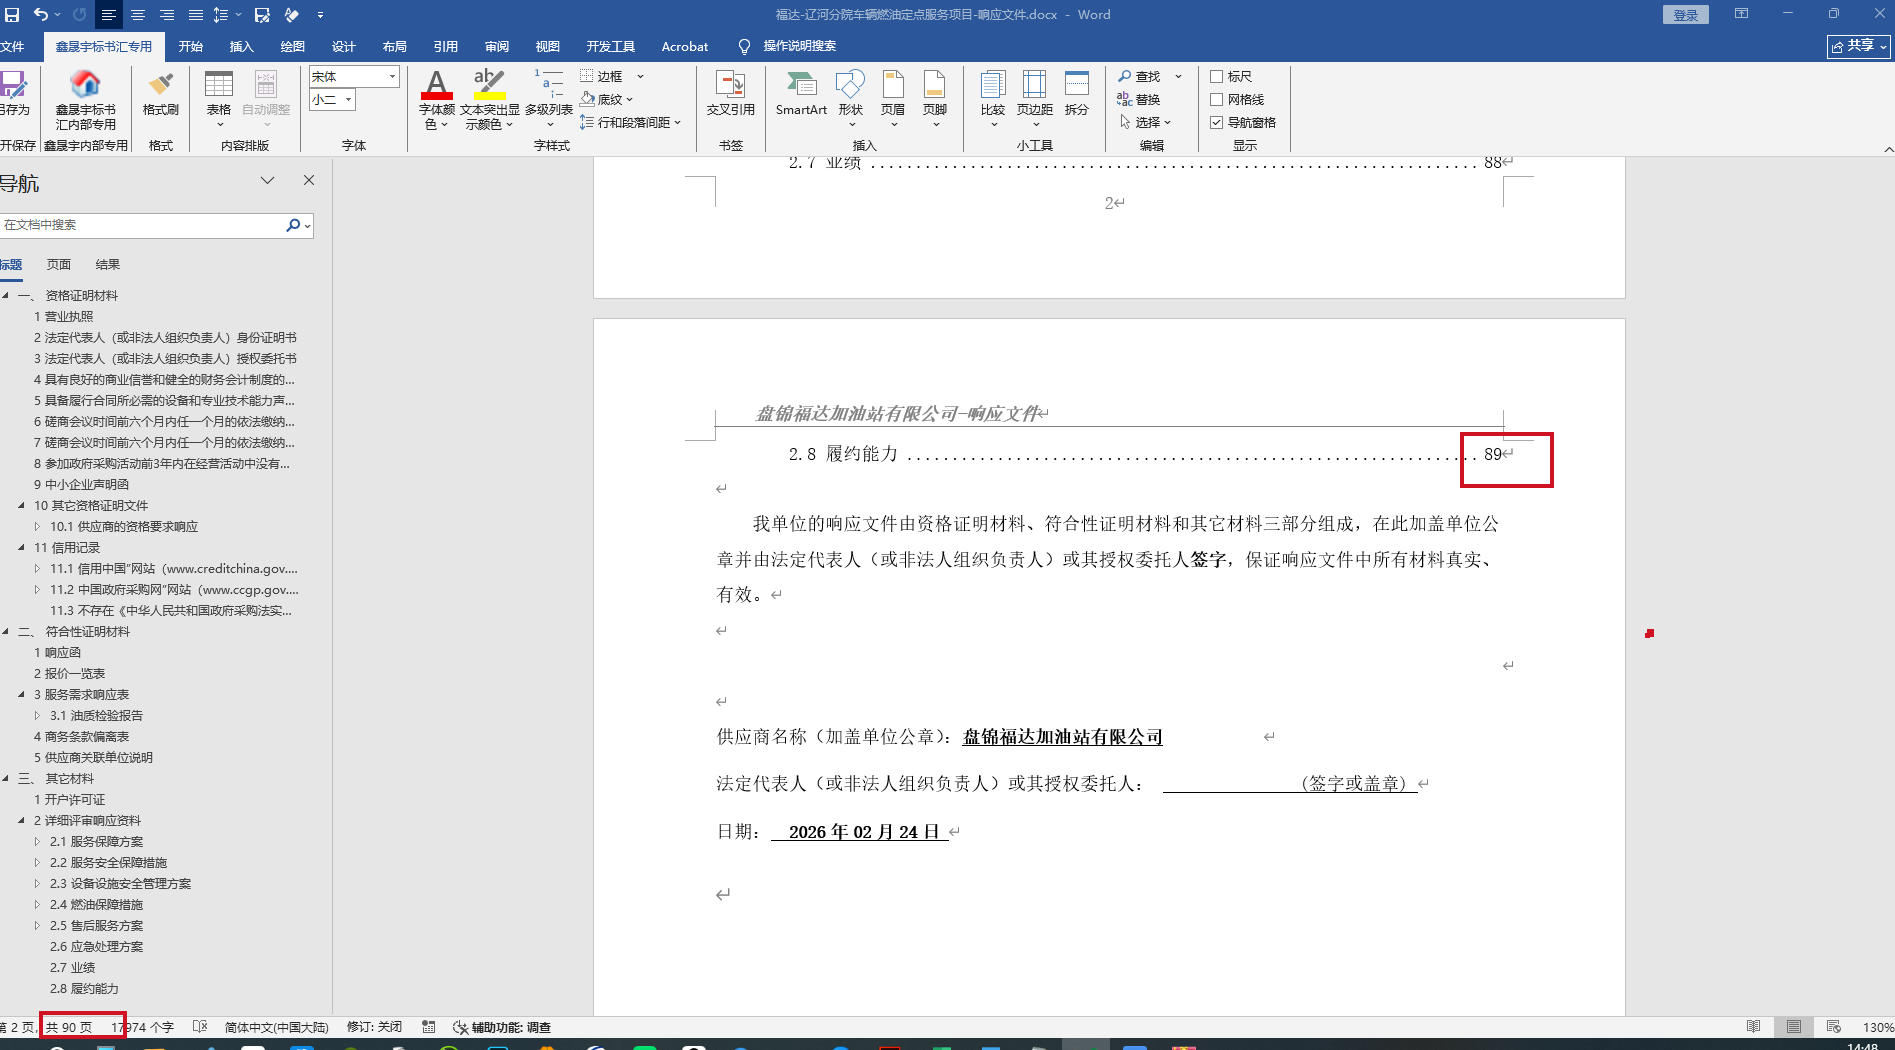Image resolution: width=1895 pixels, height=1050 pixels.
Task: Click the 130% zoom level
Action: click(x=1877, y=1027)
